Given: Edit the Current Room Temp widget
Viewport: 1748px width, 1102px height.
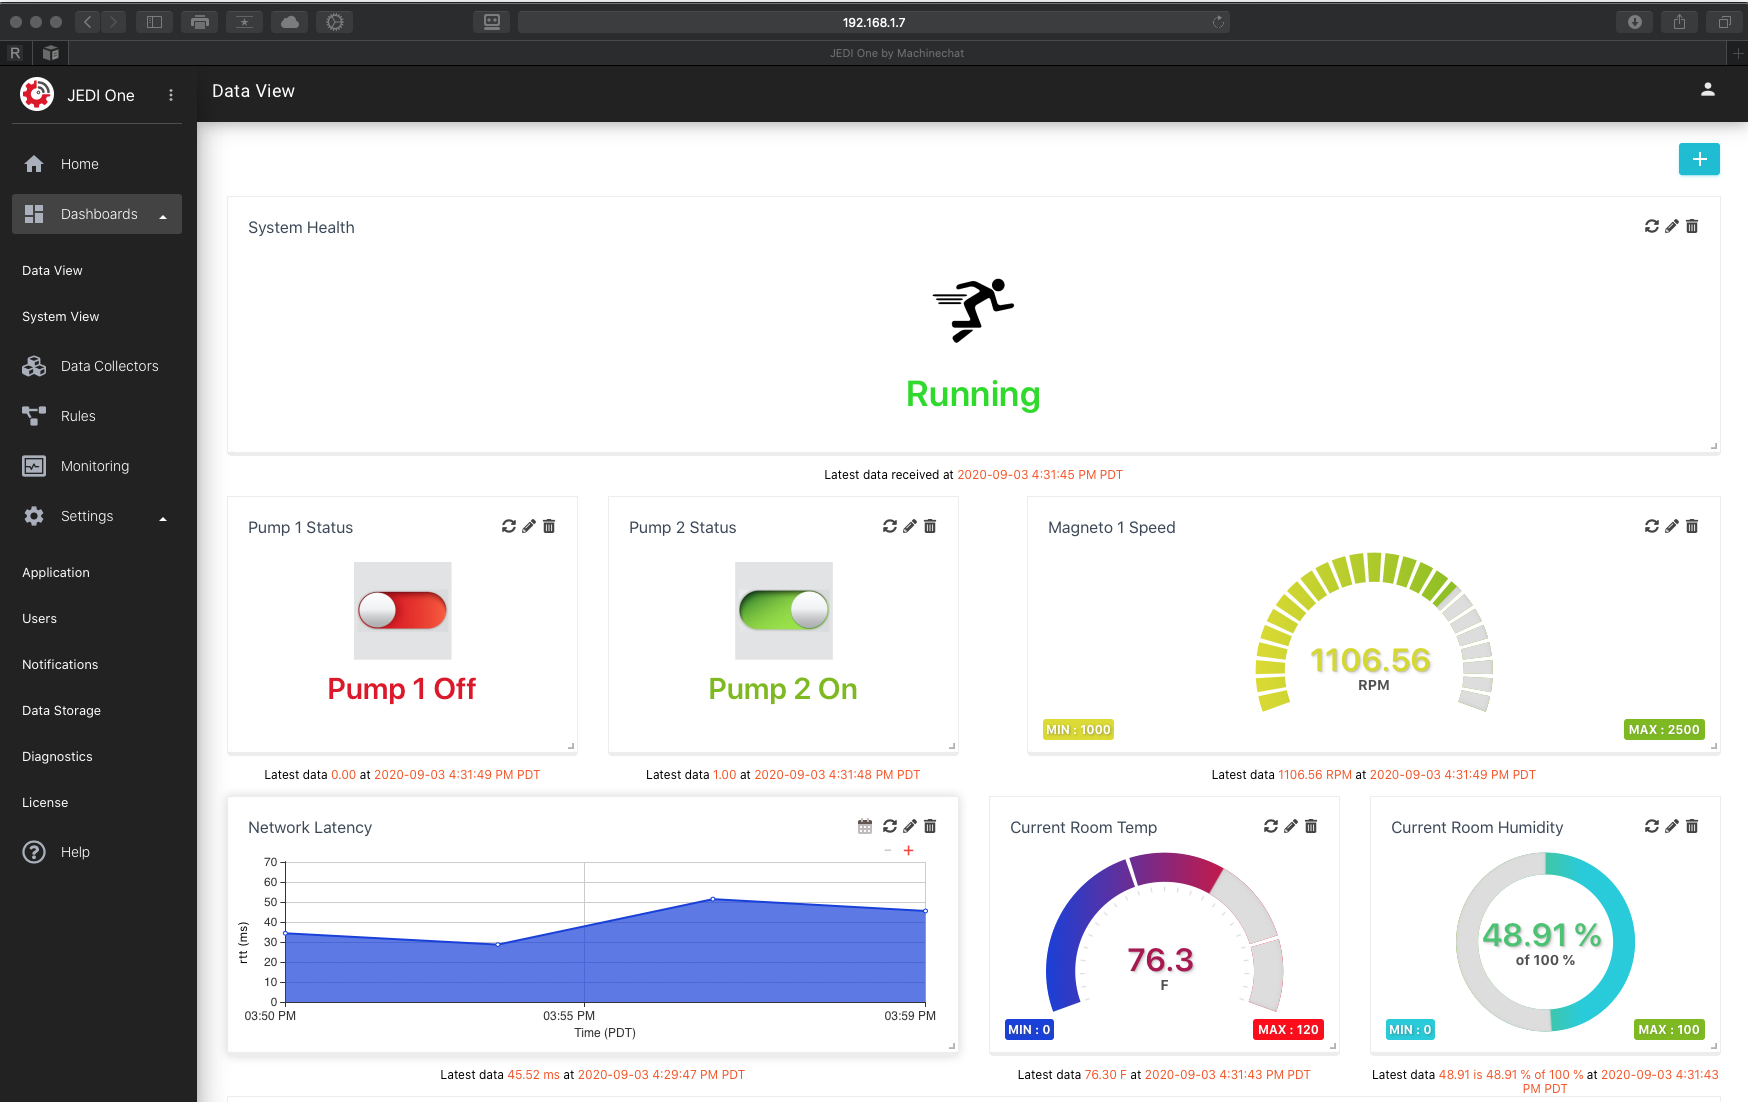Looking at the screenshot, I should click(x=1291, y=826).
